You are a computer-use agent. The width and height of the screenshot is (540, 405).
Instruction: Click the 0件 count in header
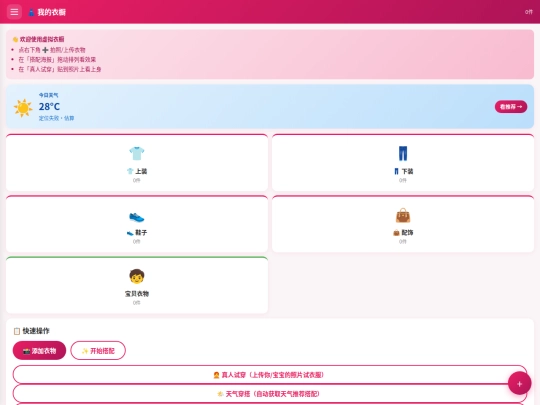point(529,12)
